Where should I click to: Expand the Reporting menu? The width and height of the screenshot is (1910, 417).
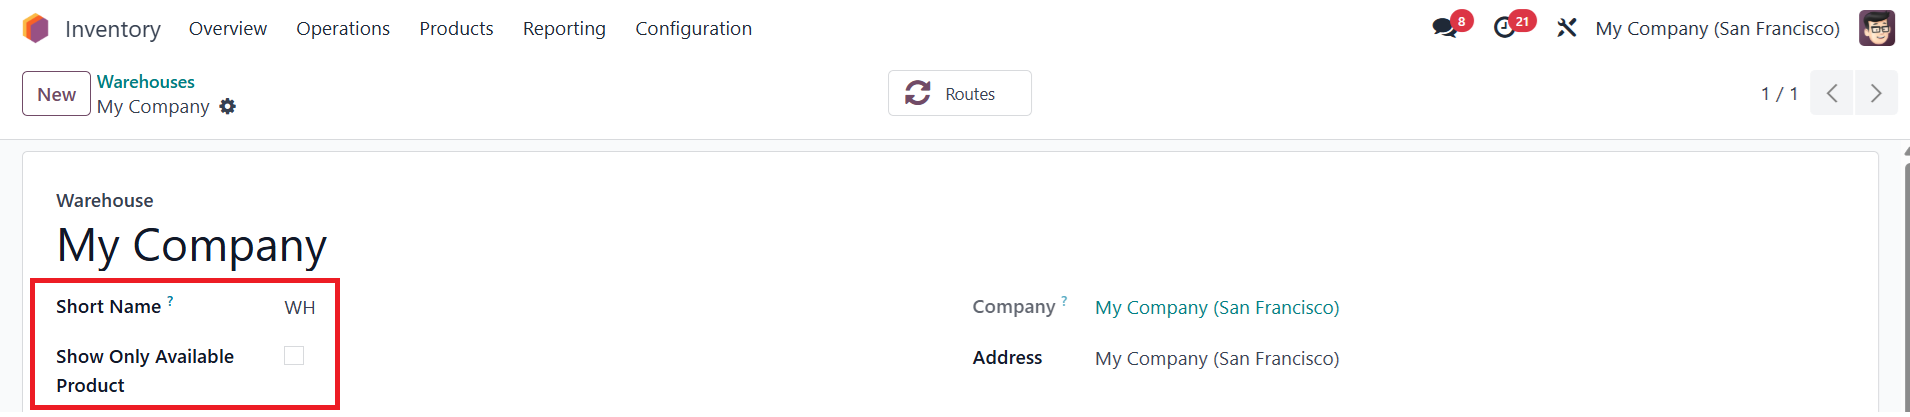coord(564,29)
